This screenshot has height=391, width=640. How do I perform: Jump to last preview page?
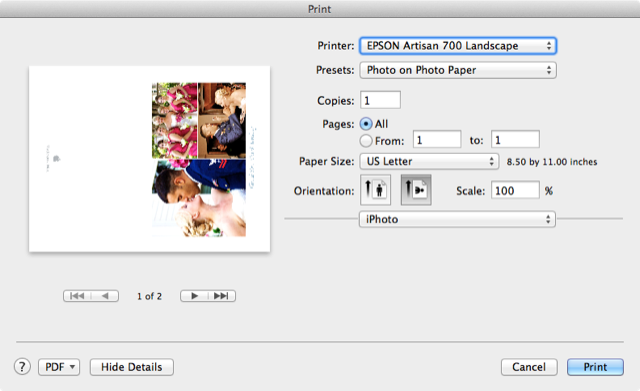click(x=222, y=296)
